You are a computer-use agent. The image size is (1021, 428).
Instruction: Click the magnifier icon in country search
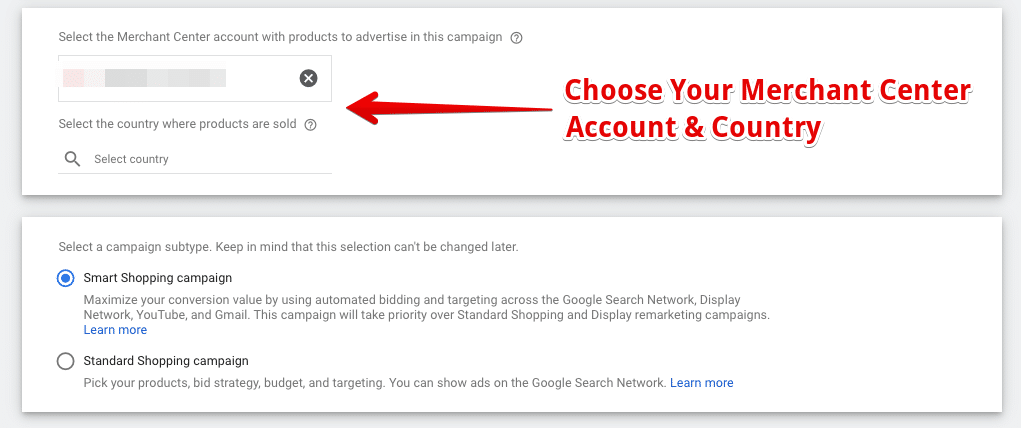(72, 159)
